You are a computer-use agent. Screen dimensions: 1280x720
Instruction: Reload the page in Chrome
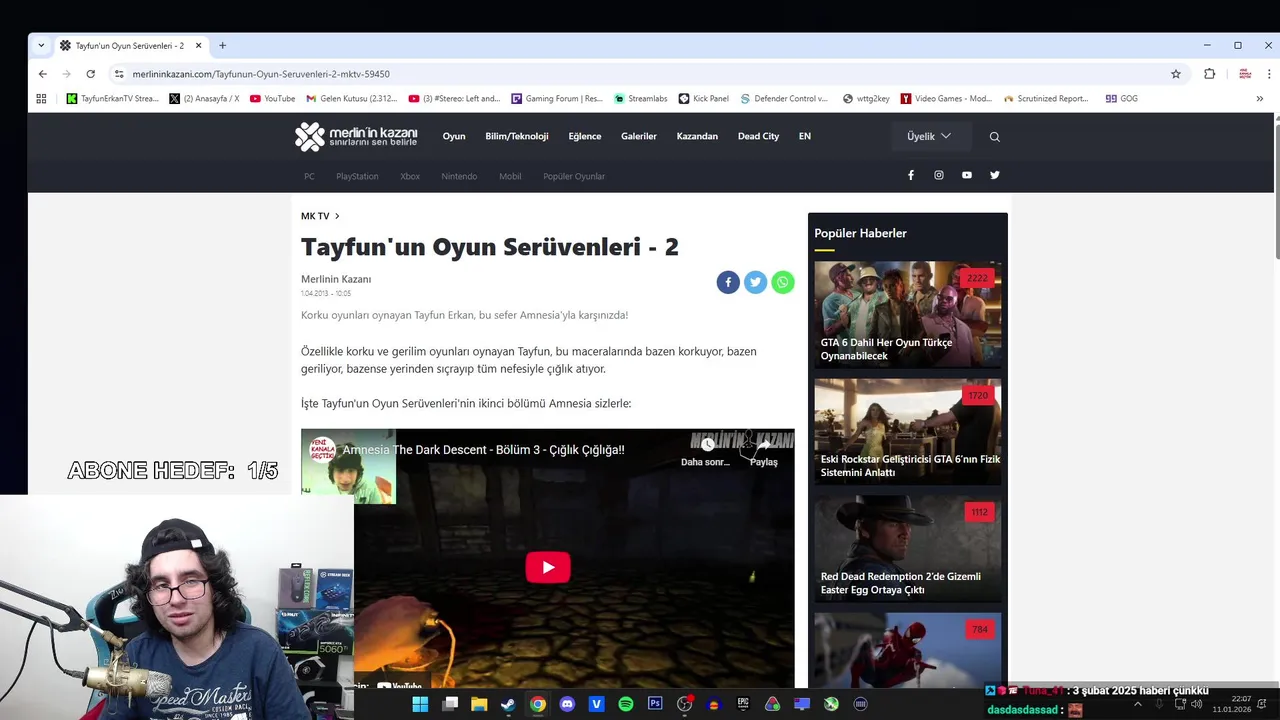(90, 74)
